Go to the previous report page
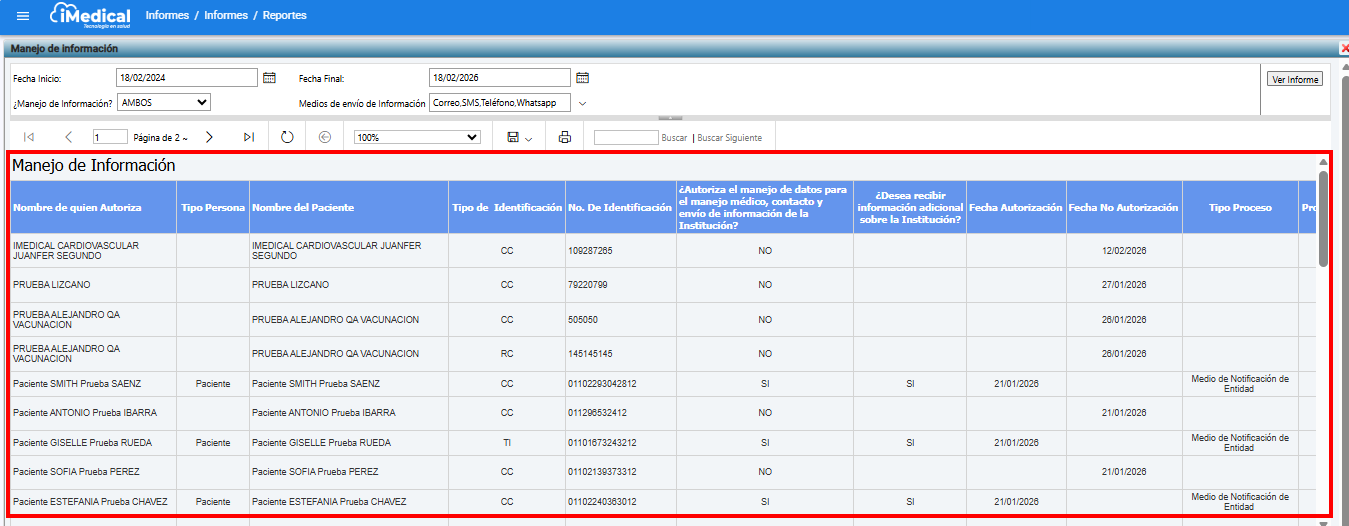The width and height of the screenshot is (1349, 526). [68, 137]
